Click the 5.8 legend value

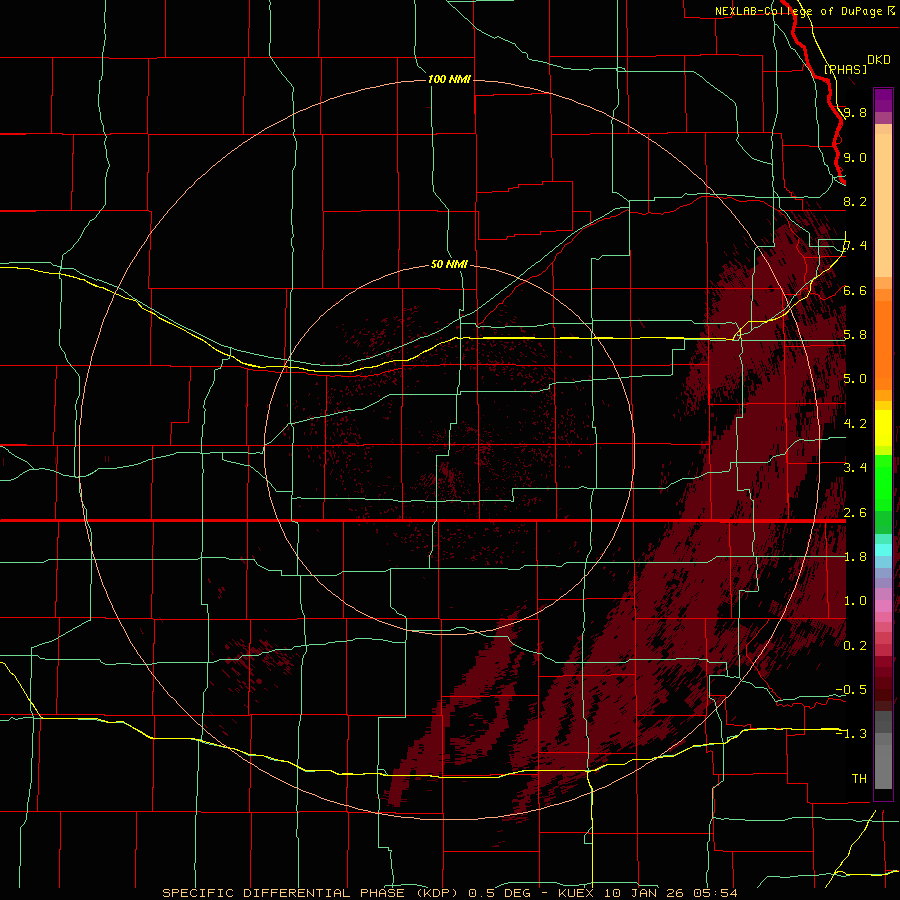855,335
